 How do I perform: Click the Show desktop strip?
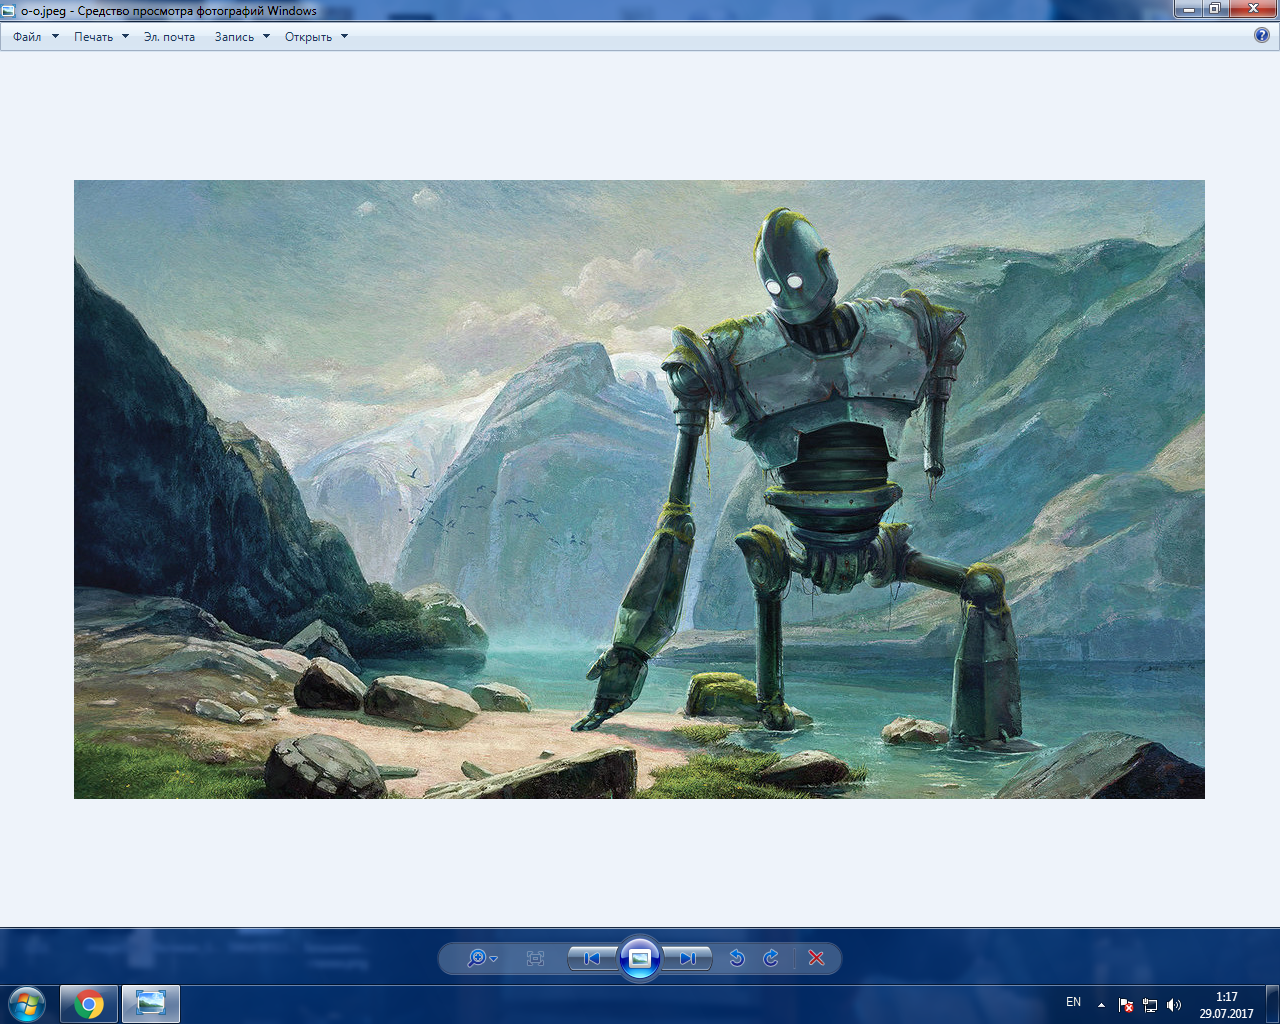[1272, 1004]
